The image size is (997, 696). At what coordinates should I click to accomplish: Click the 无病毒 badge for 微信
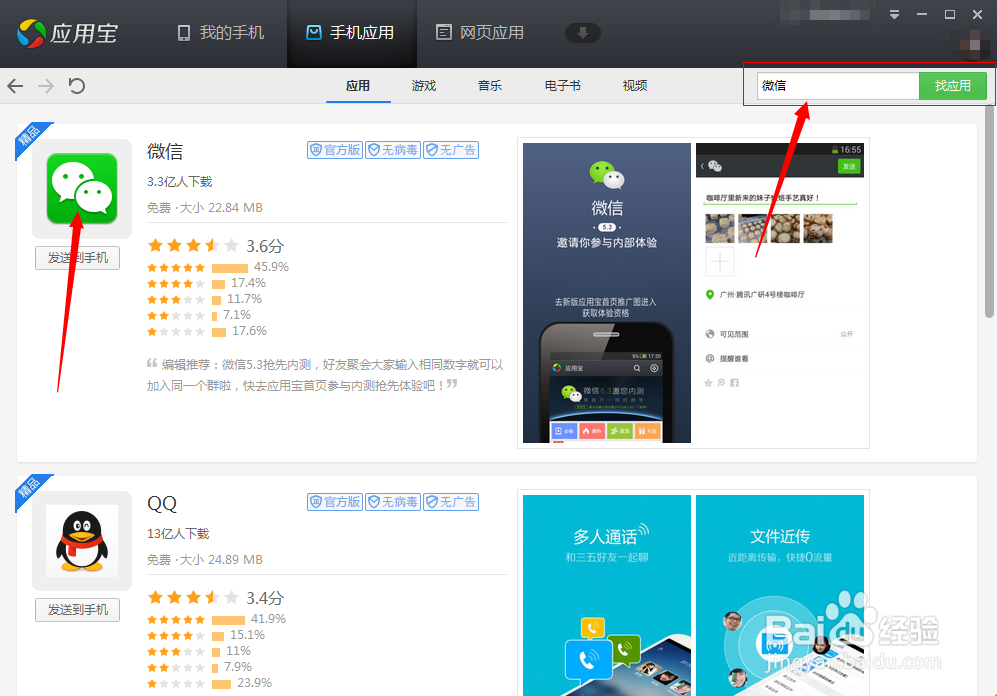coord(393,150)
